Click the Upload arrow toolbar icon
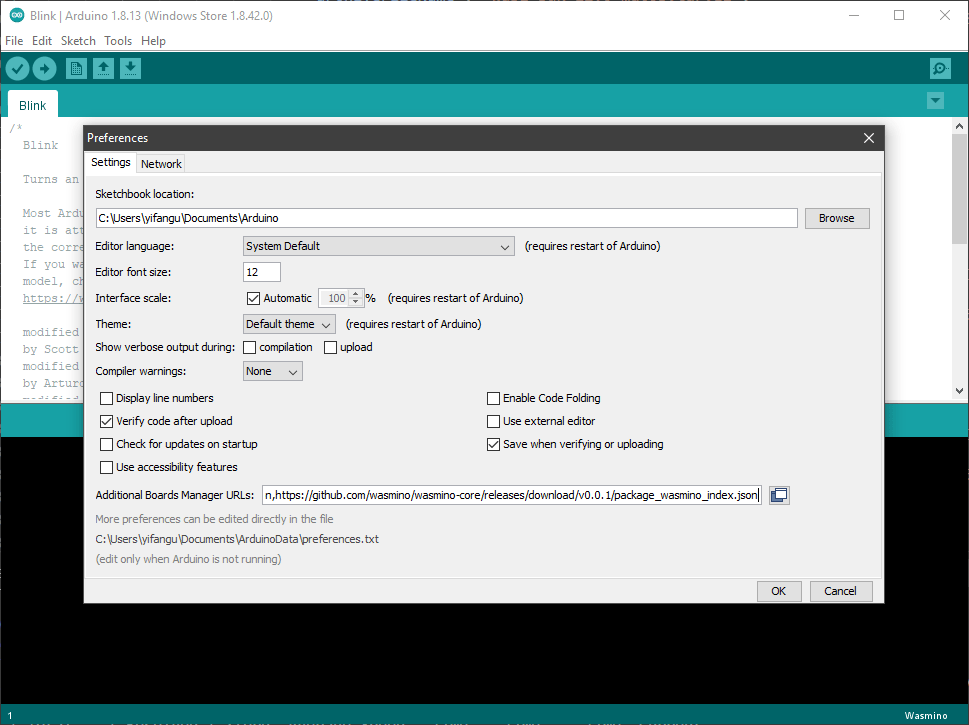 44,69
